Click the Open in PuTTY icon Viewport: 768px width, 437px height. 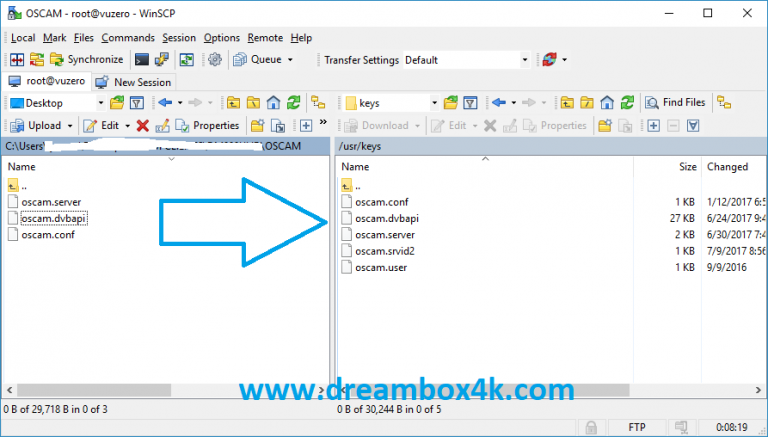coord(162,60)
